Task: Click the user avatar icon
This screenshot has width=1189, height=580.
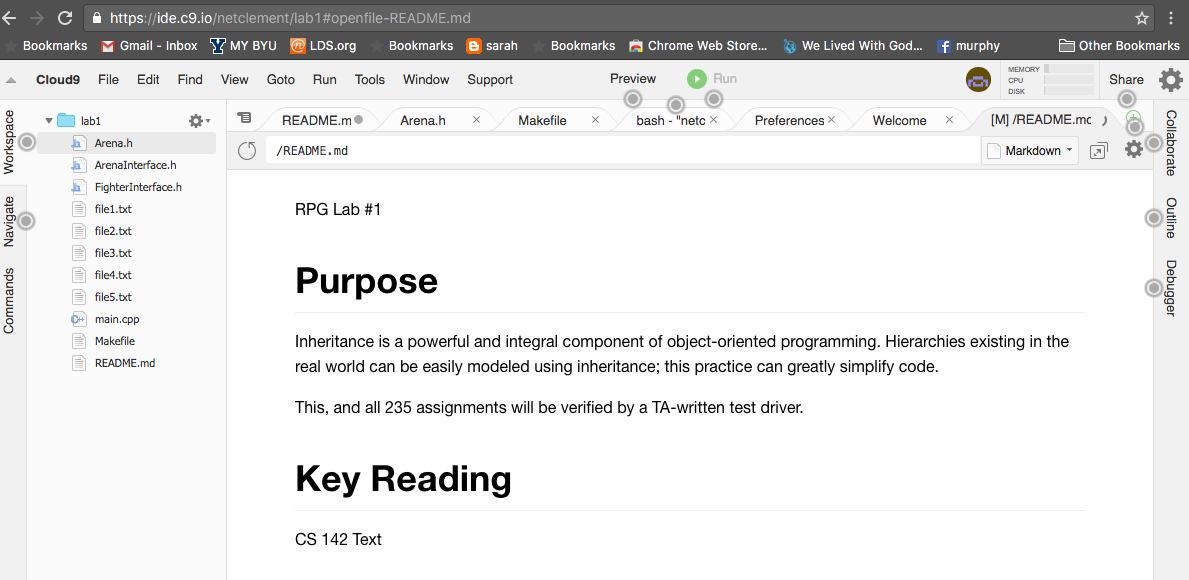Action: tap(978, 80)
